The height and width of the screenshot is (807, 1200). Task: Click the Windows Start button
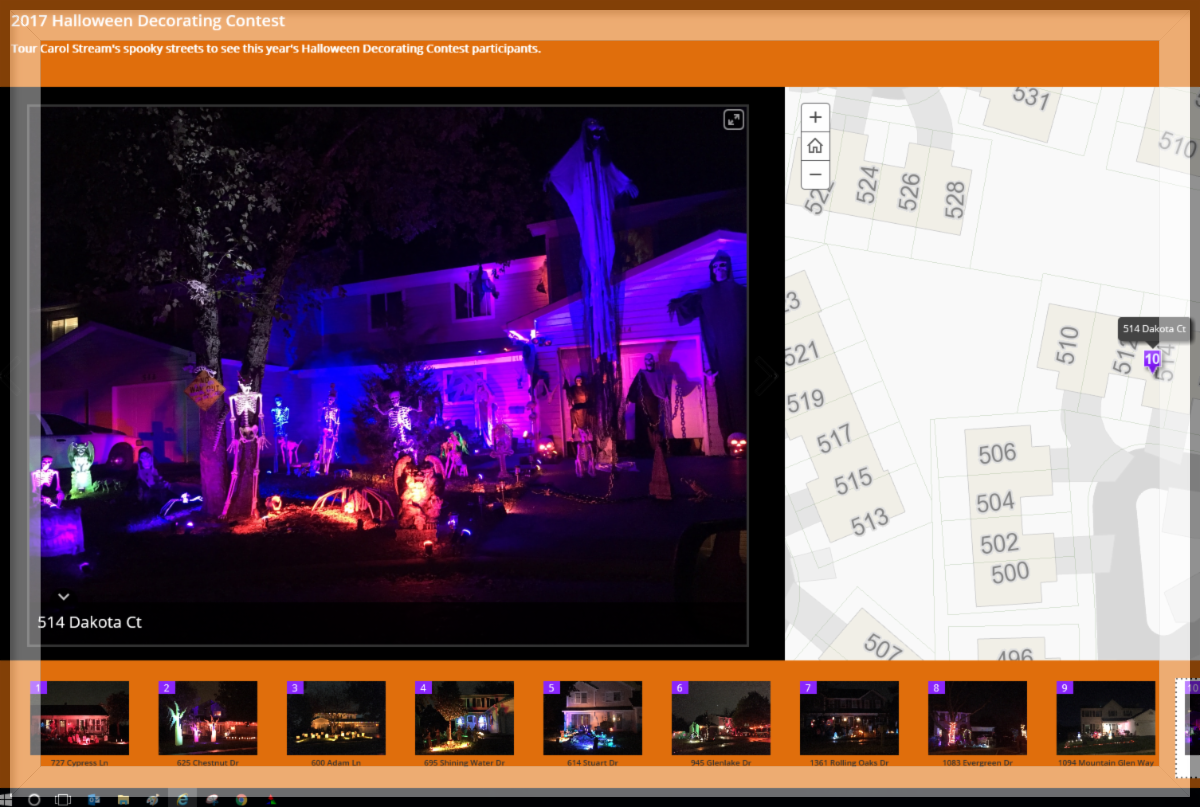click(x=8, y=799)
